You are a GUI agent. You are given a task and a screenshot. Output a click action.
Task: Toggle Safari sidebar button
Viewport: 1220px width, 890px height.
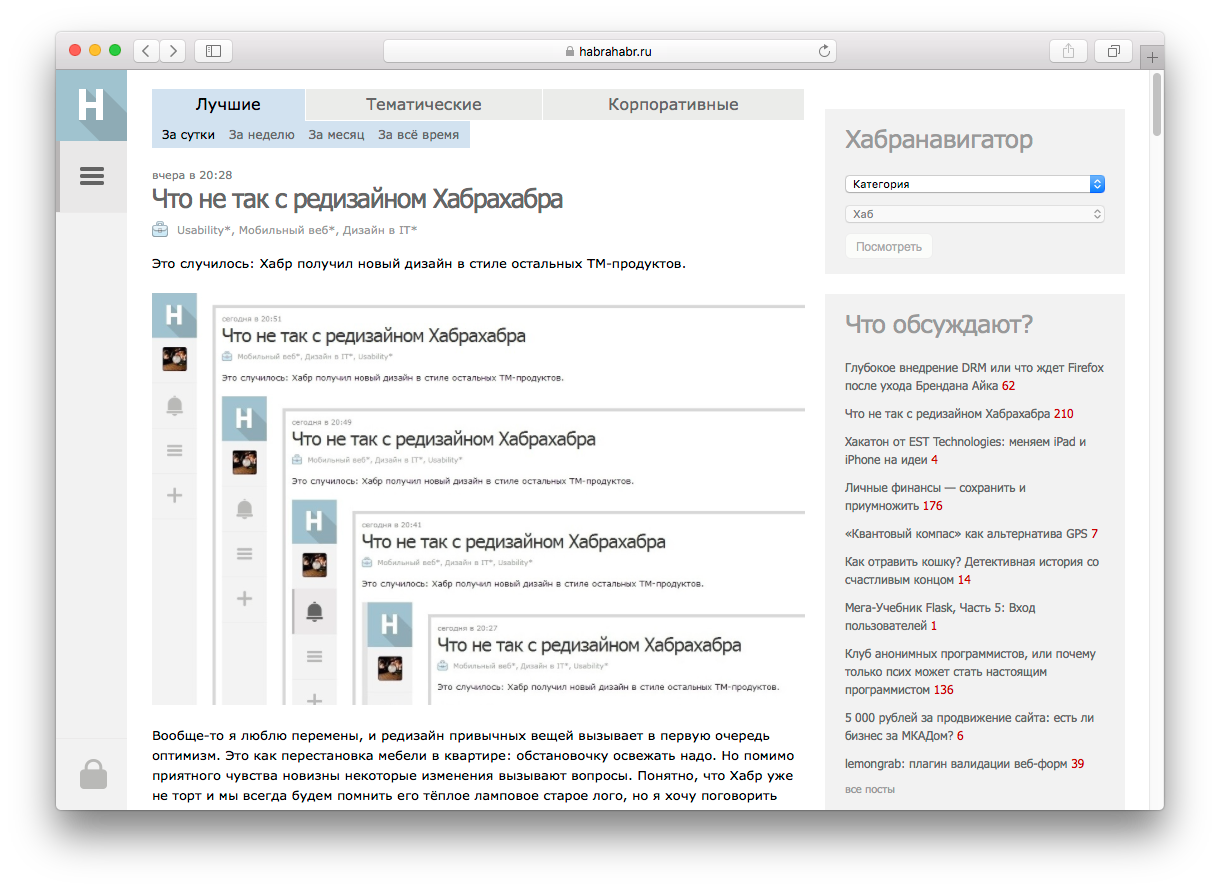[x=213, y=51]
